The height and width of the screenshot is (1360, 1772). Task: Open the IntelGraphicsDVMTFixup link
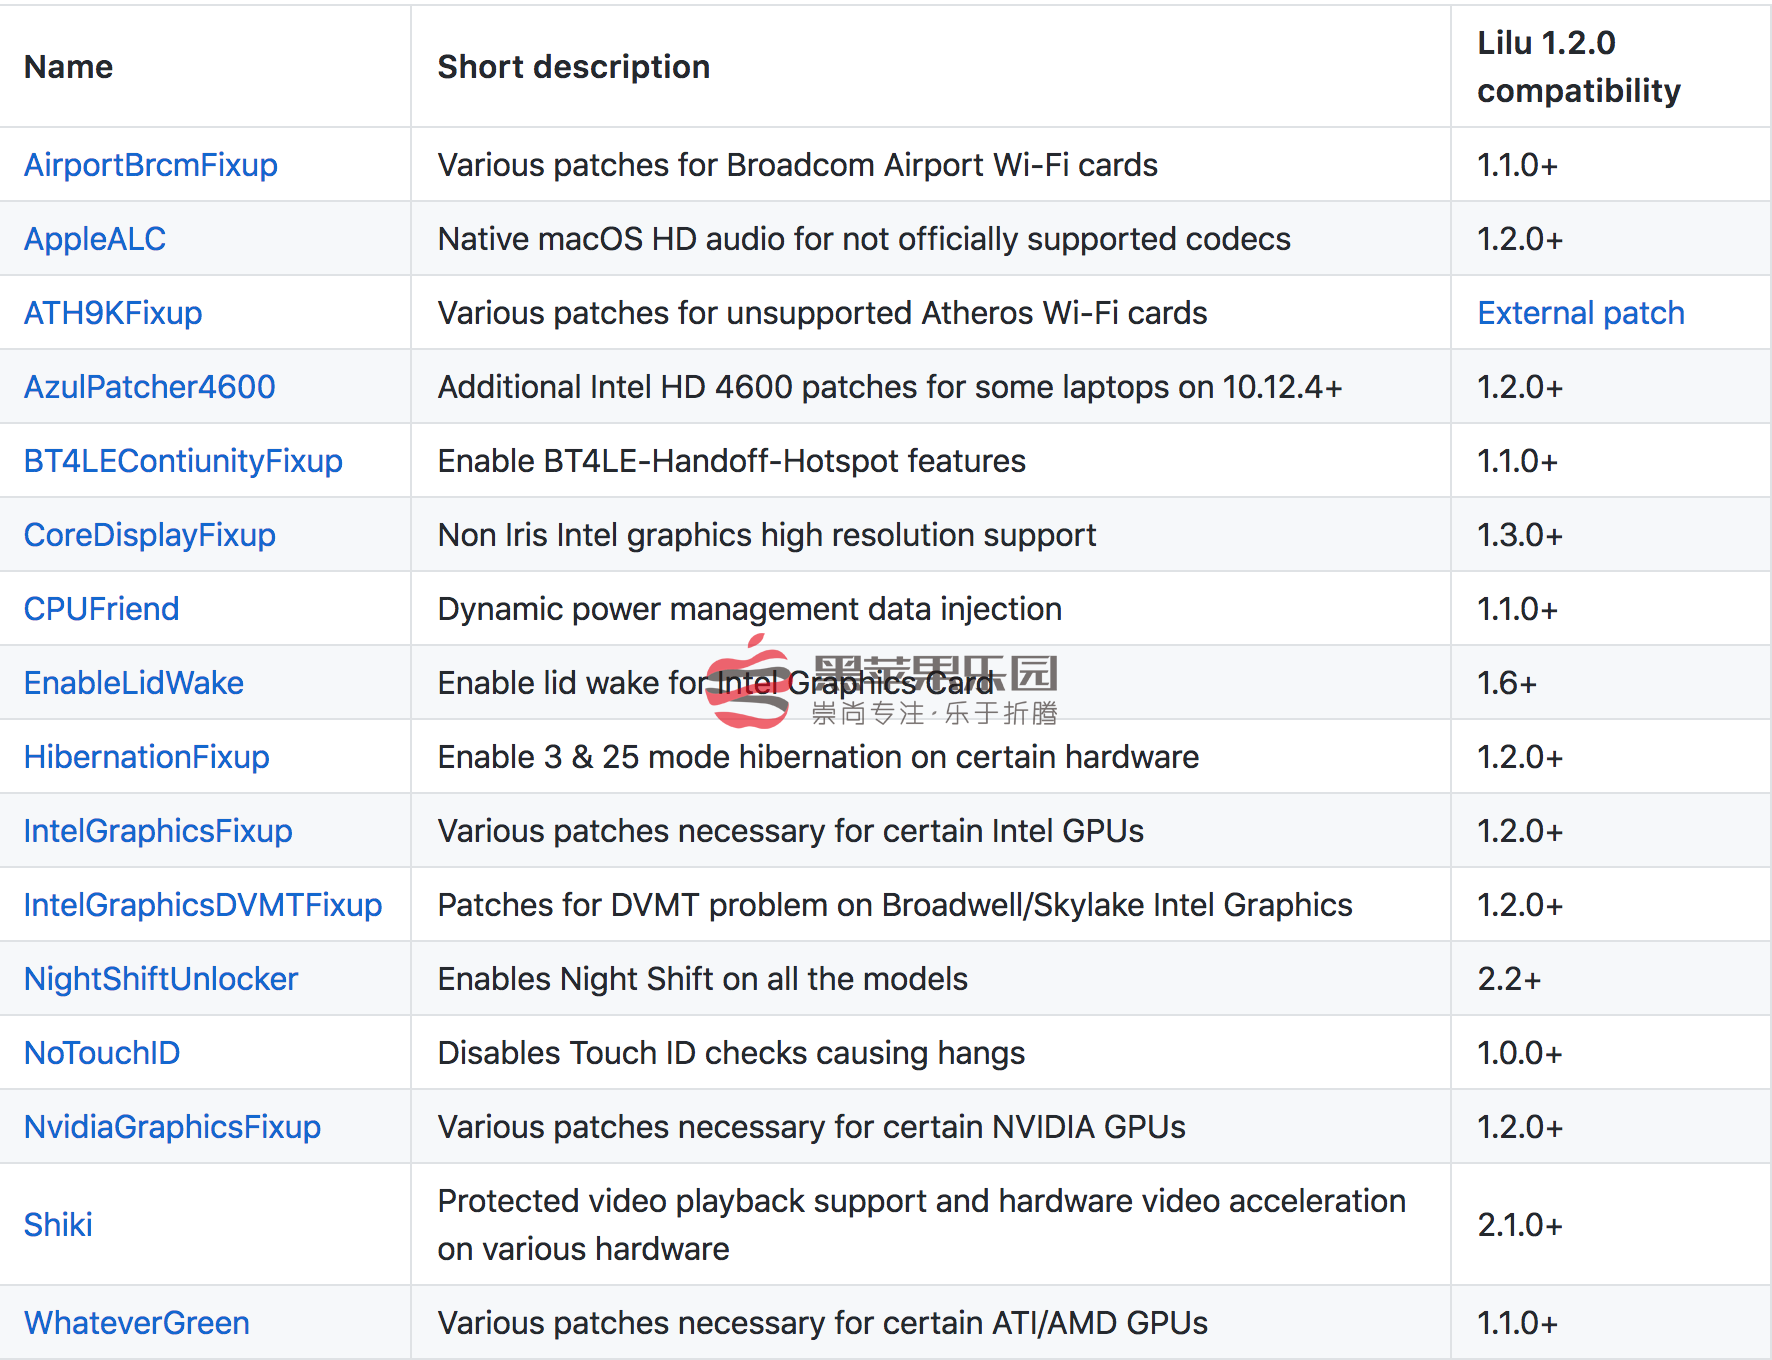point(203,905)
